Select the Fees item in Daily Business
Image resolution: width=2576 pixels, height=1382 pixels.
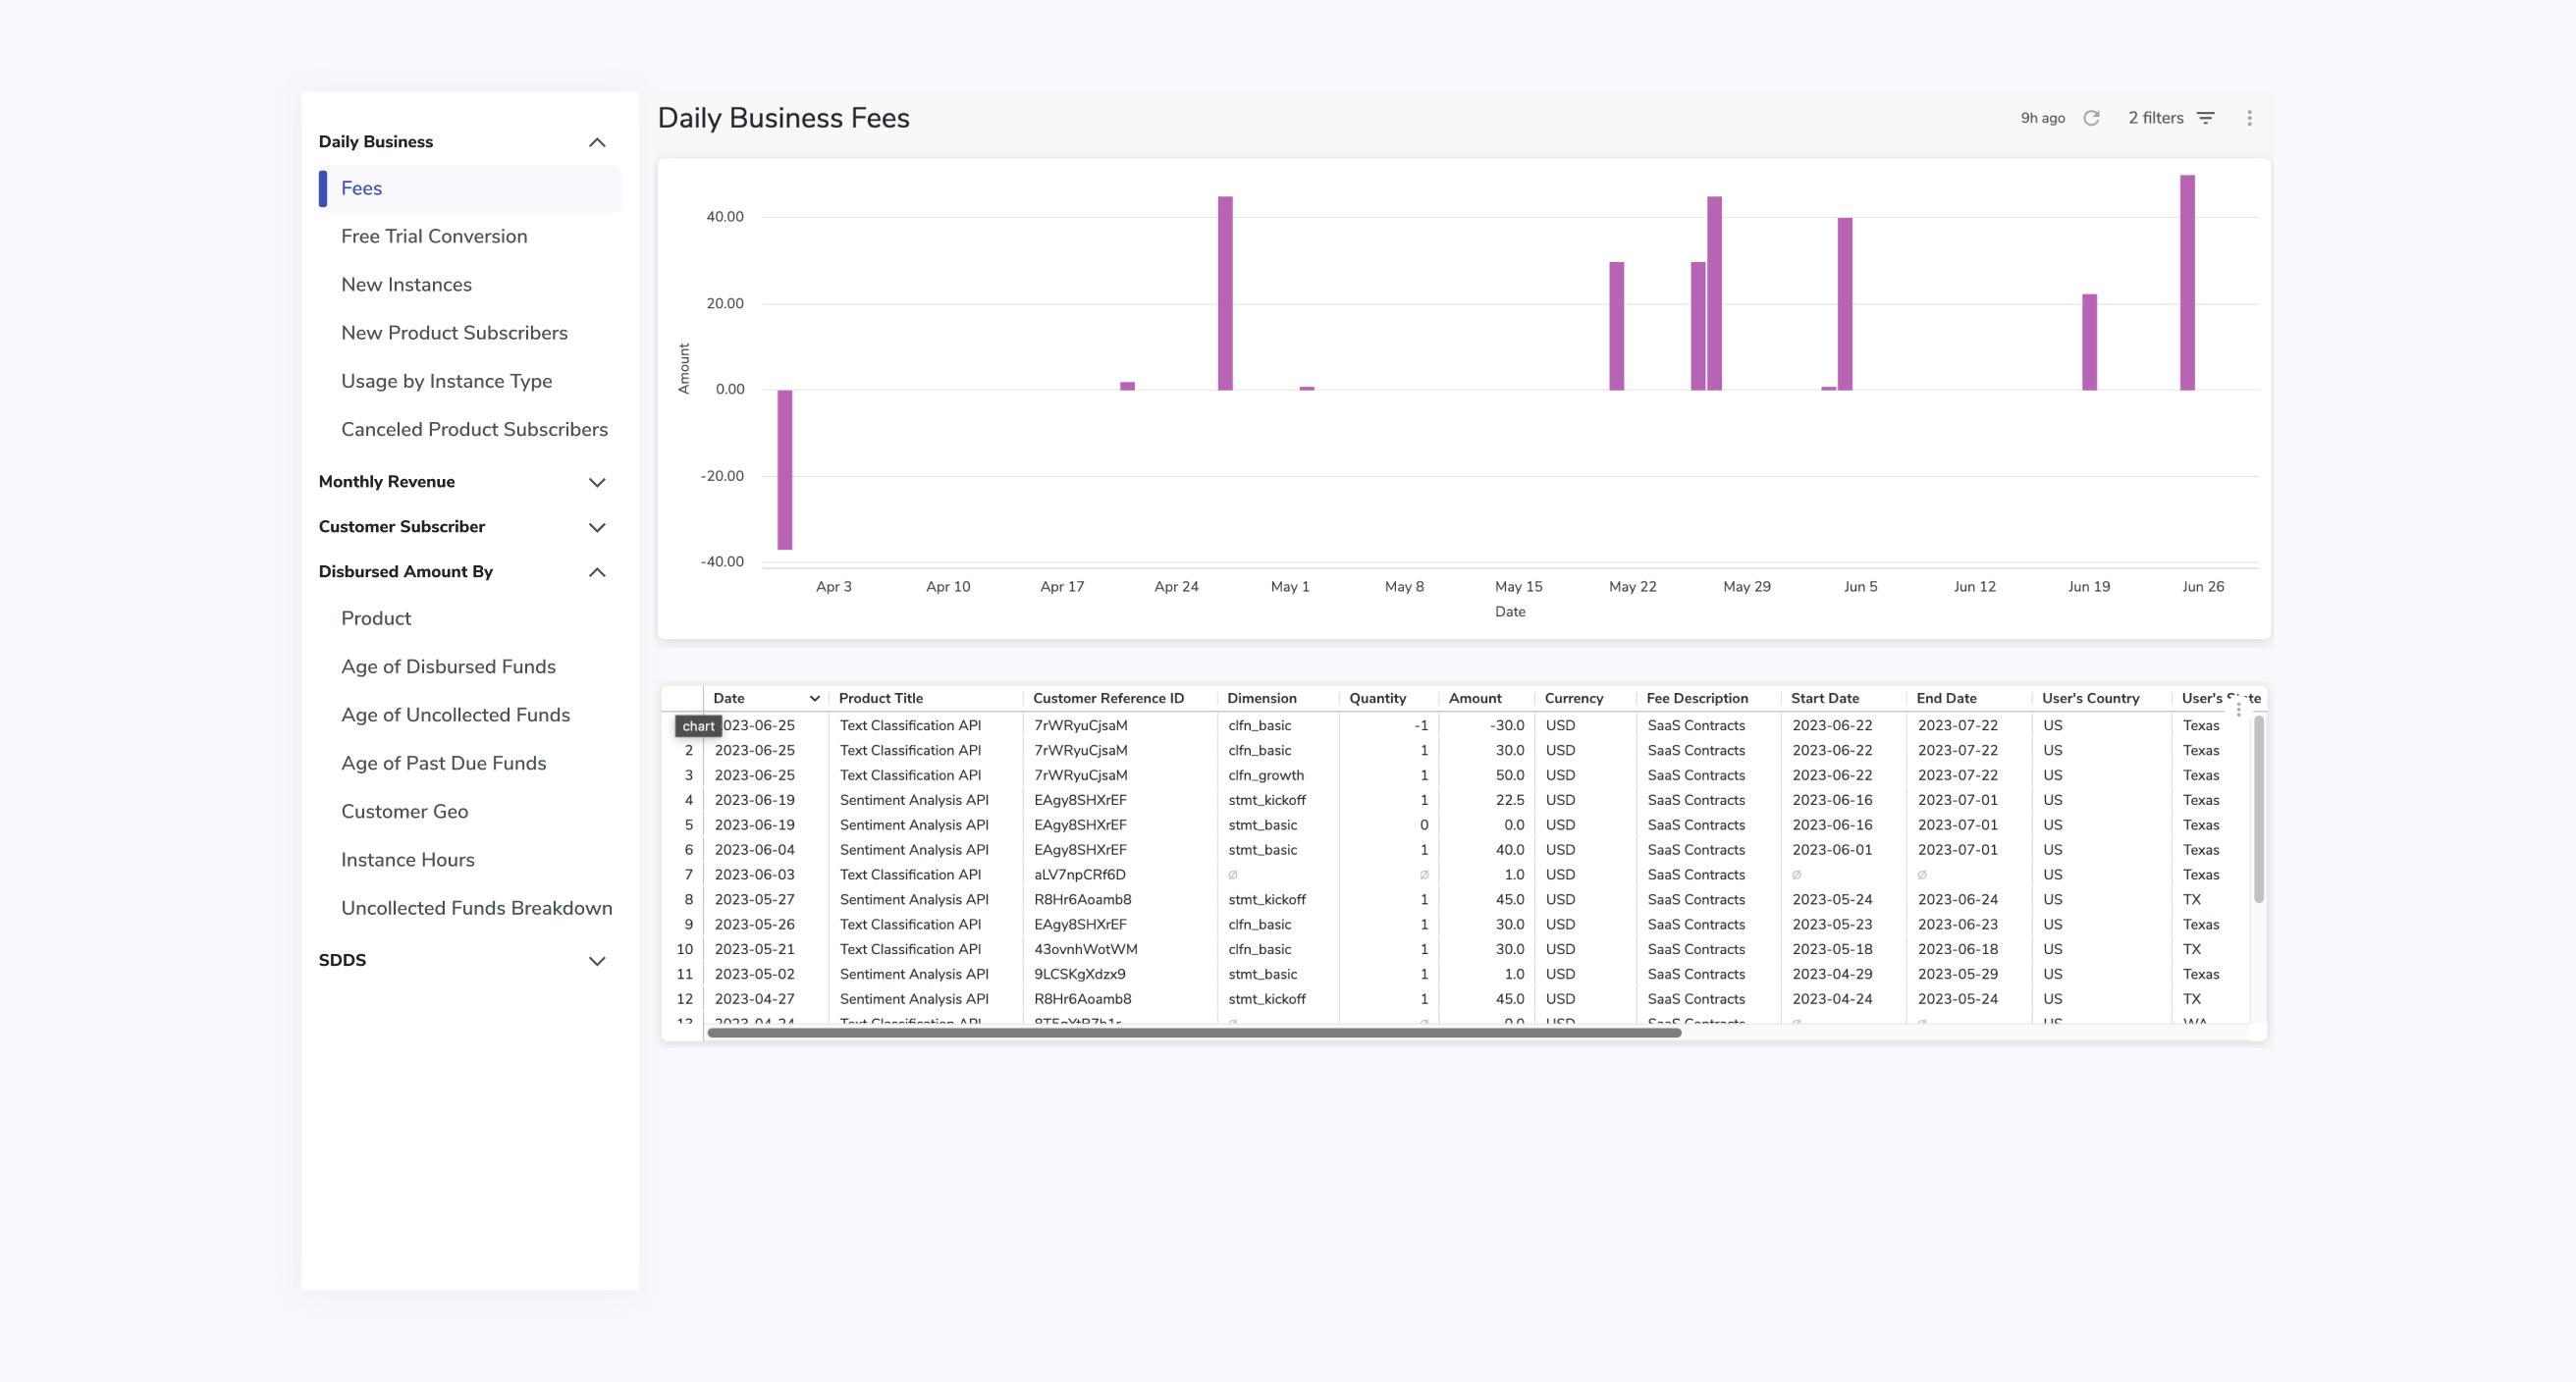pos(362,188)
